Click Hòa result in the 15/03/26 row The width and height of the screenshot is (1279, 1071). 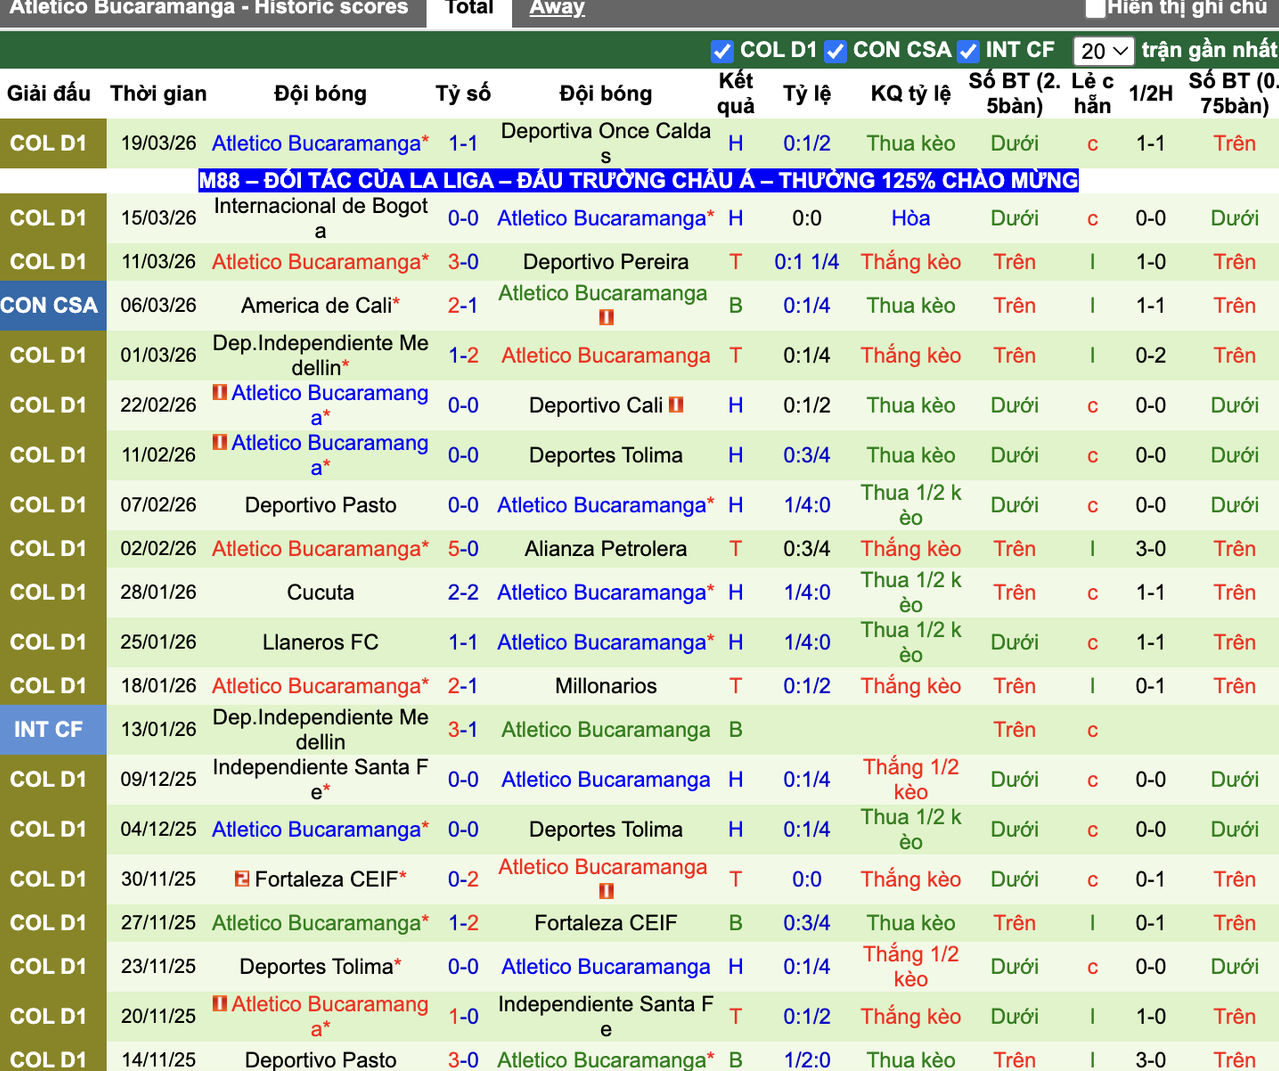pyautogui.click(x=911, y=218)
